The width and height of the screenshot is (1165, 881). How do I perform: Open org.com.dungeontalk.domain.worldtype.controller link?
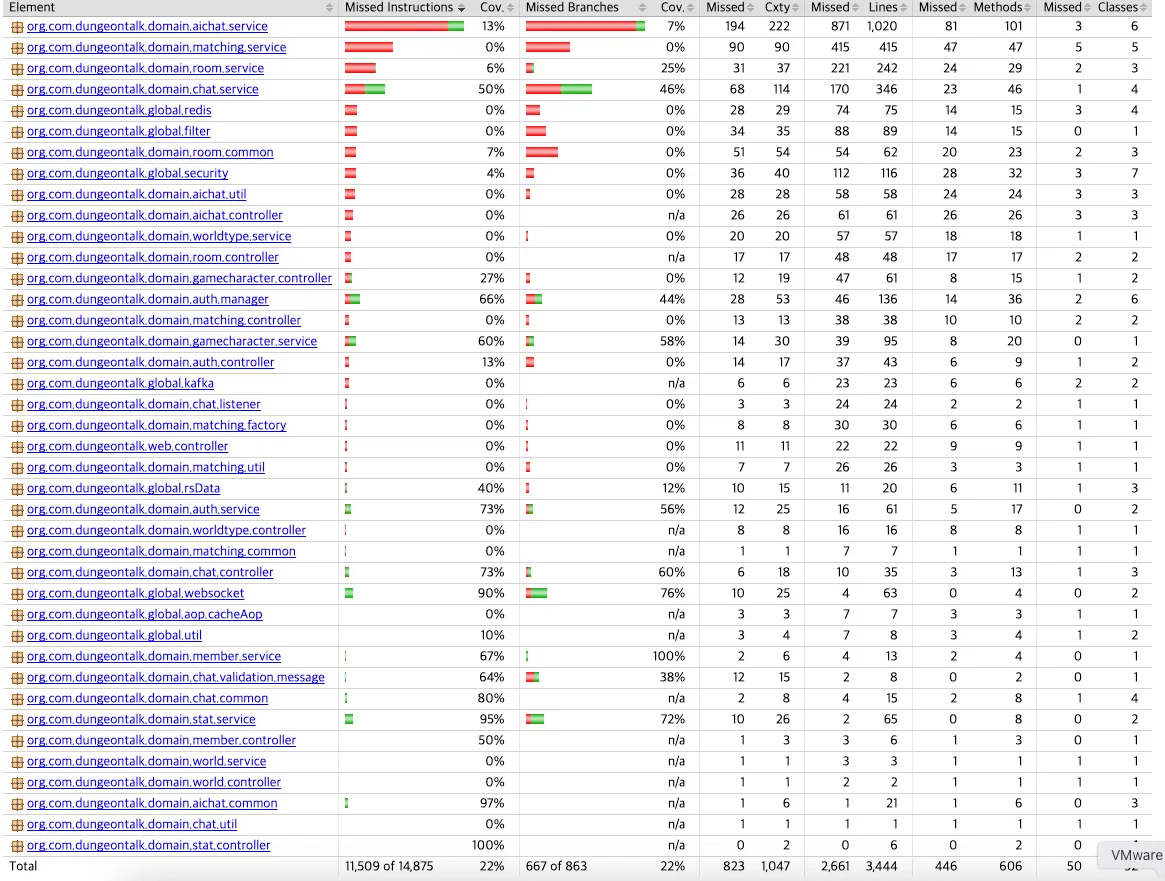pos(166,530)
